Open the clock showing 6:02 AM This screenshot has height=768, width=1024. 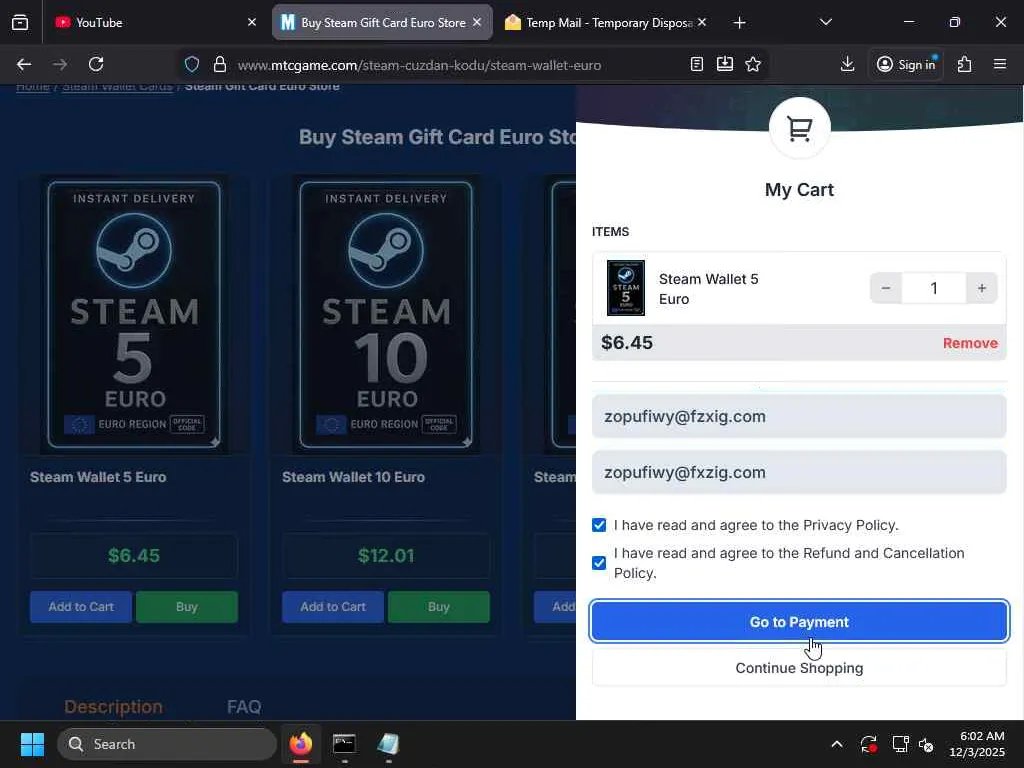(977, 744)
